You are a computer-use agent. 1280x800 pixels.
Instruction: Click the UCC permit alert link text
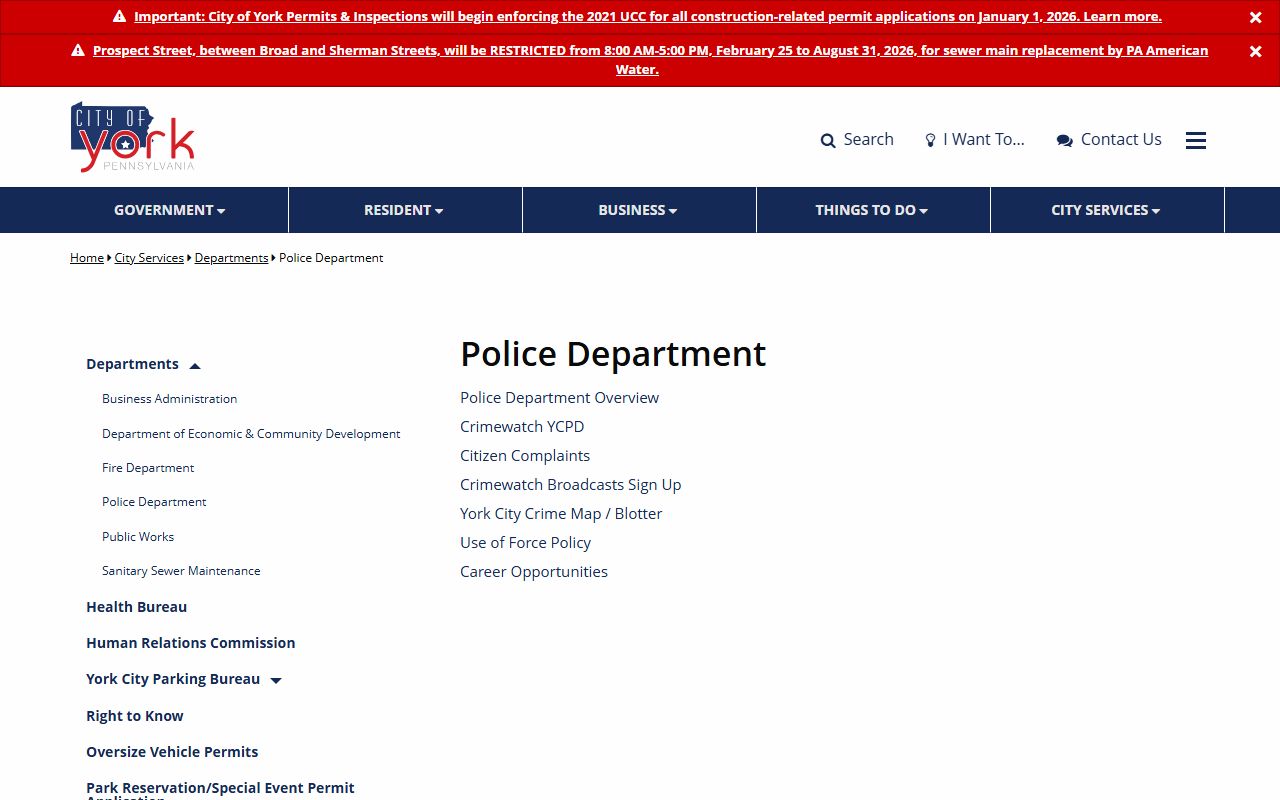pos(648,17)
